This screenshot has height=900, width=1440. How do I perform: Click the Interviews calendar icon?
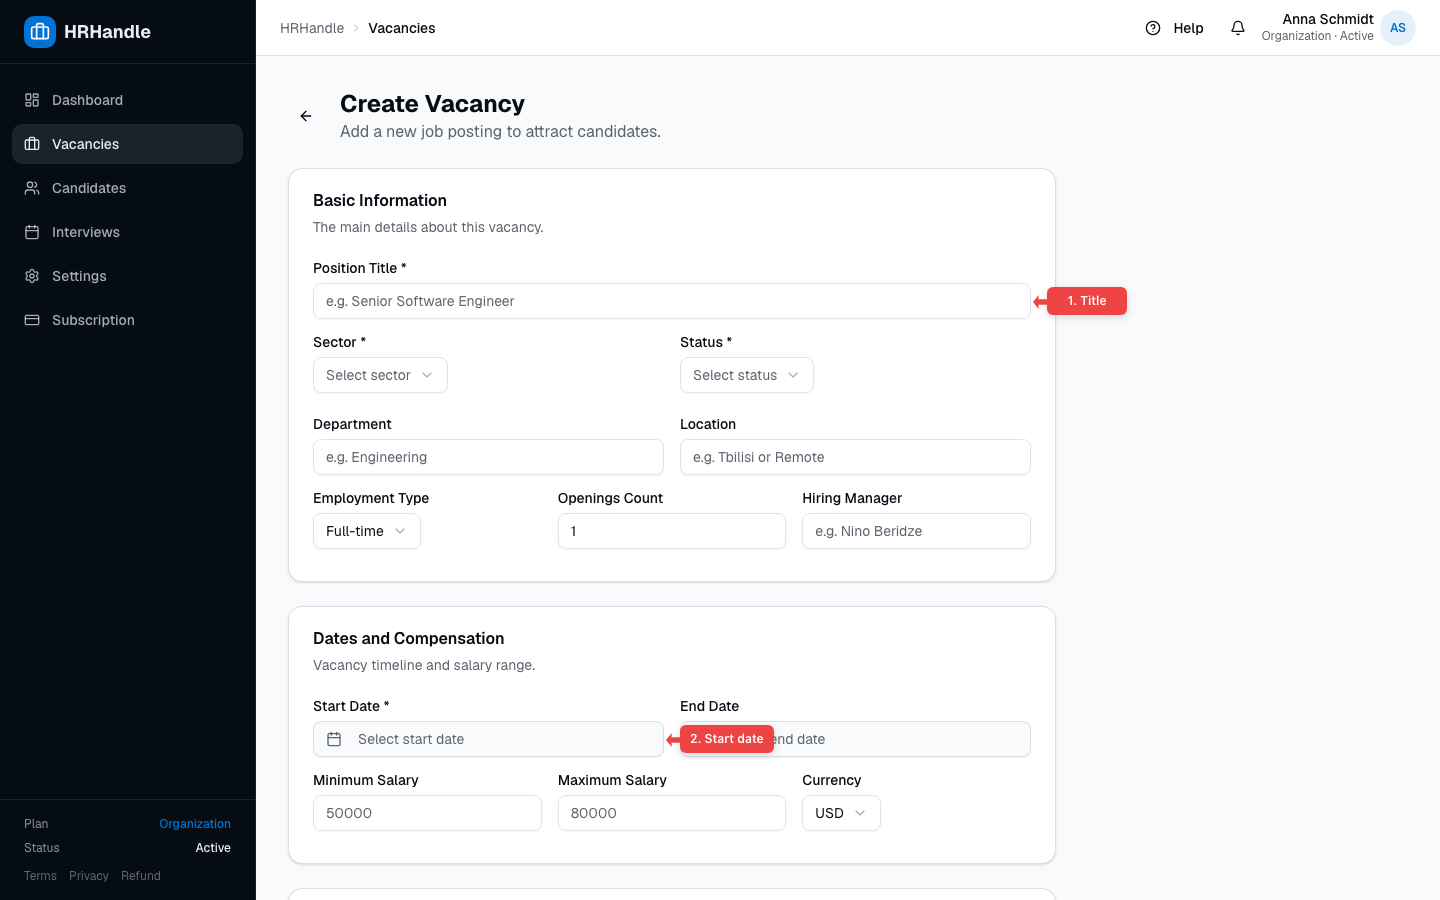[32, 232]
